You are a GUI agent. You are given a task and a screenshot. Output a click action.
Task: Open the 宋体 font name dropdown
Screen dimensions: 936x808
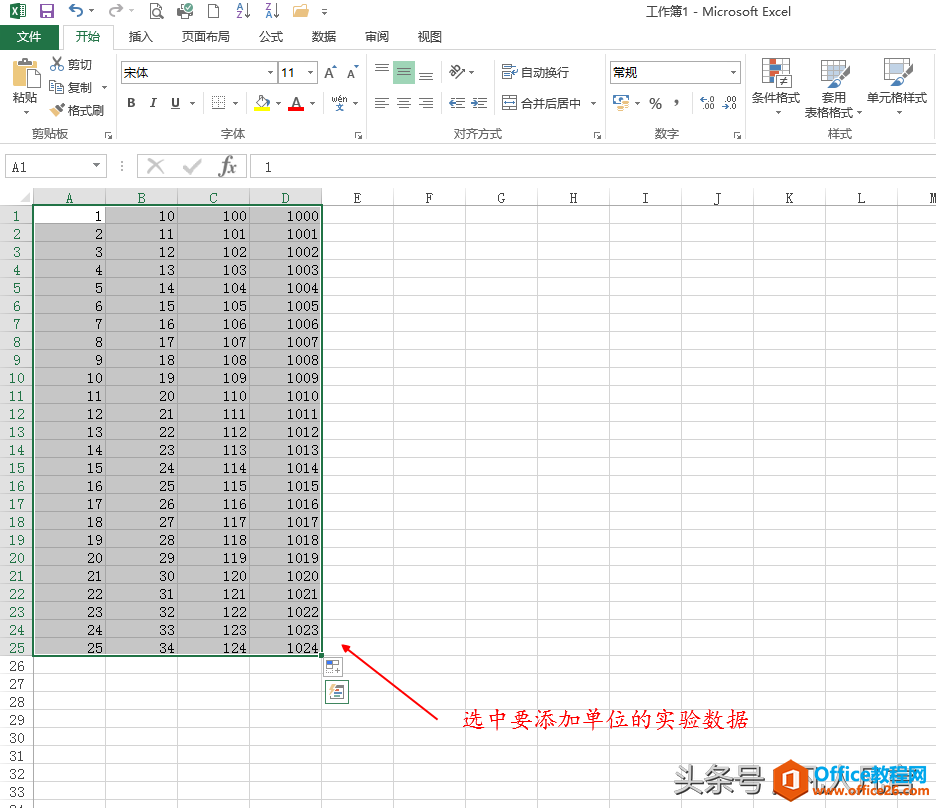[270, 72]
